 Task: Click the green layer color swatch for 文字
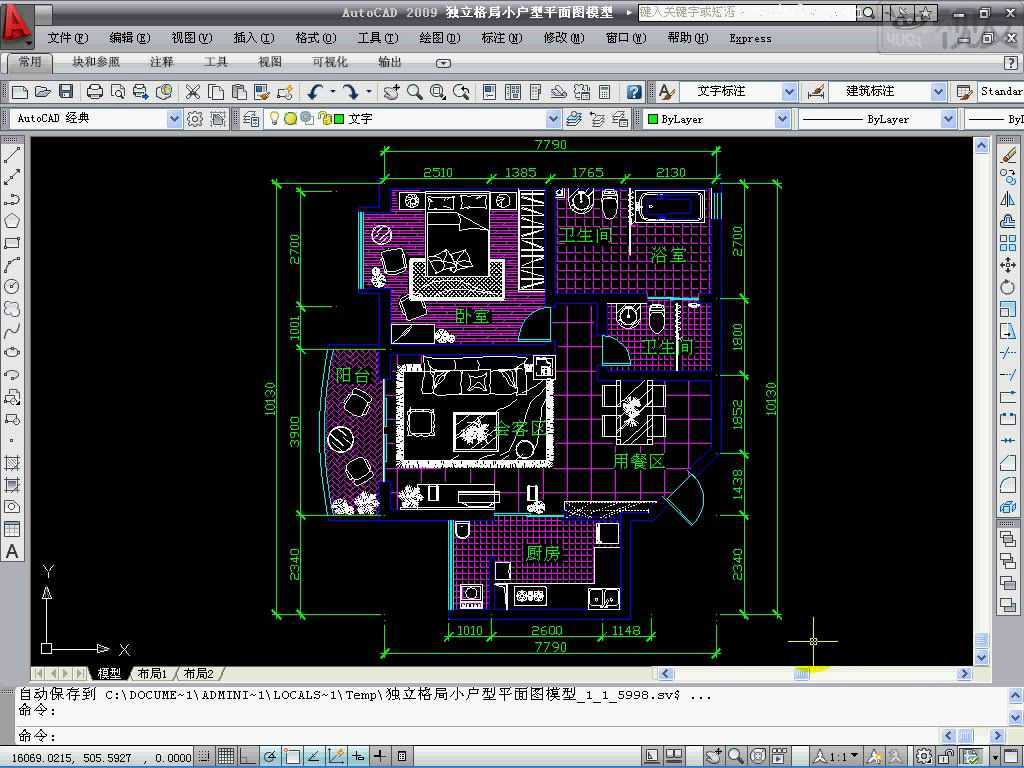(x=339, y=119)
